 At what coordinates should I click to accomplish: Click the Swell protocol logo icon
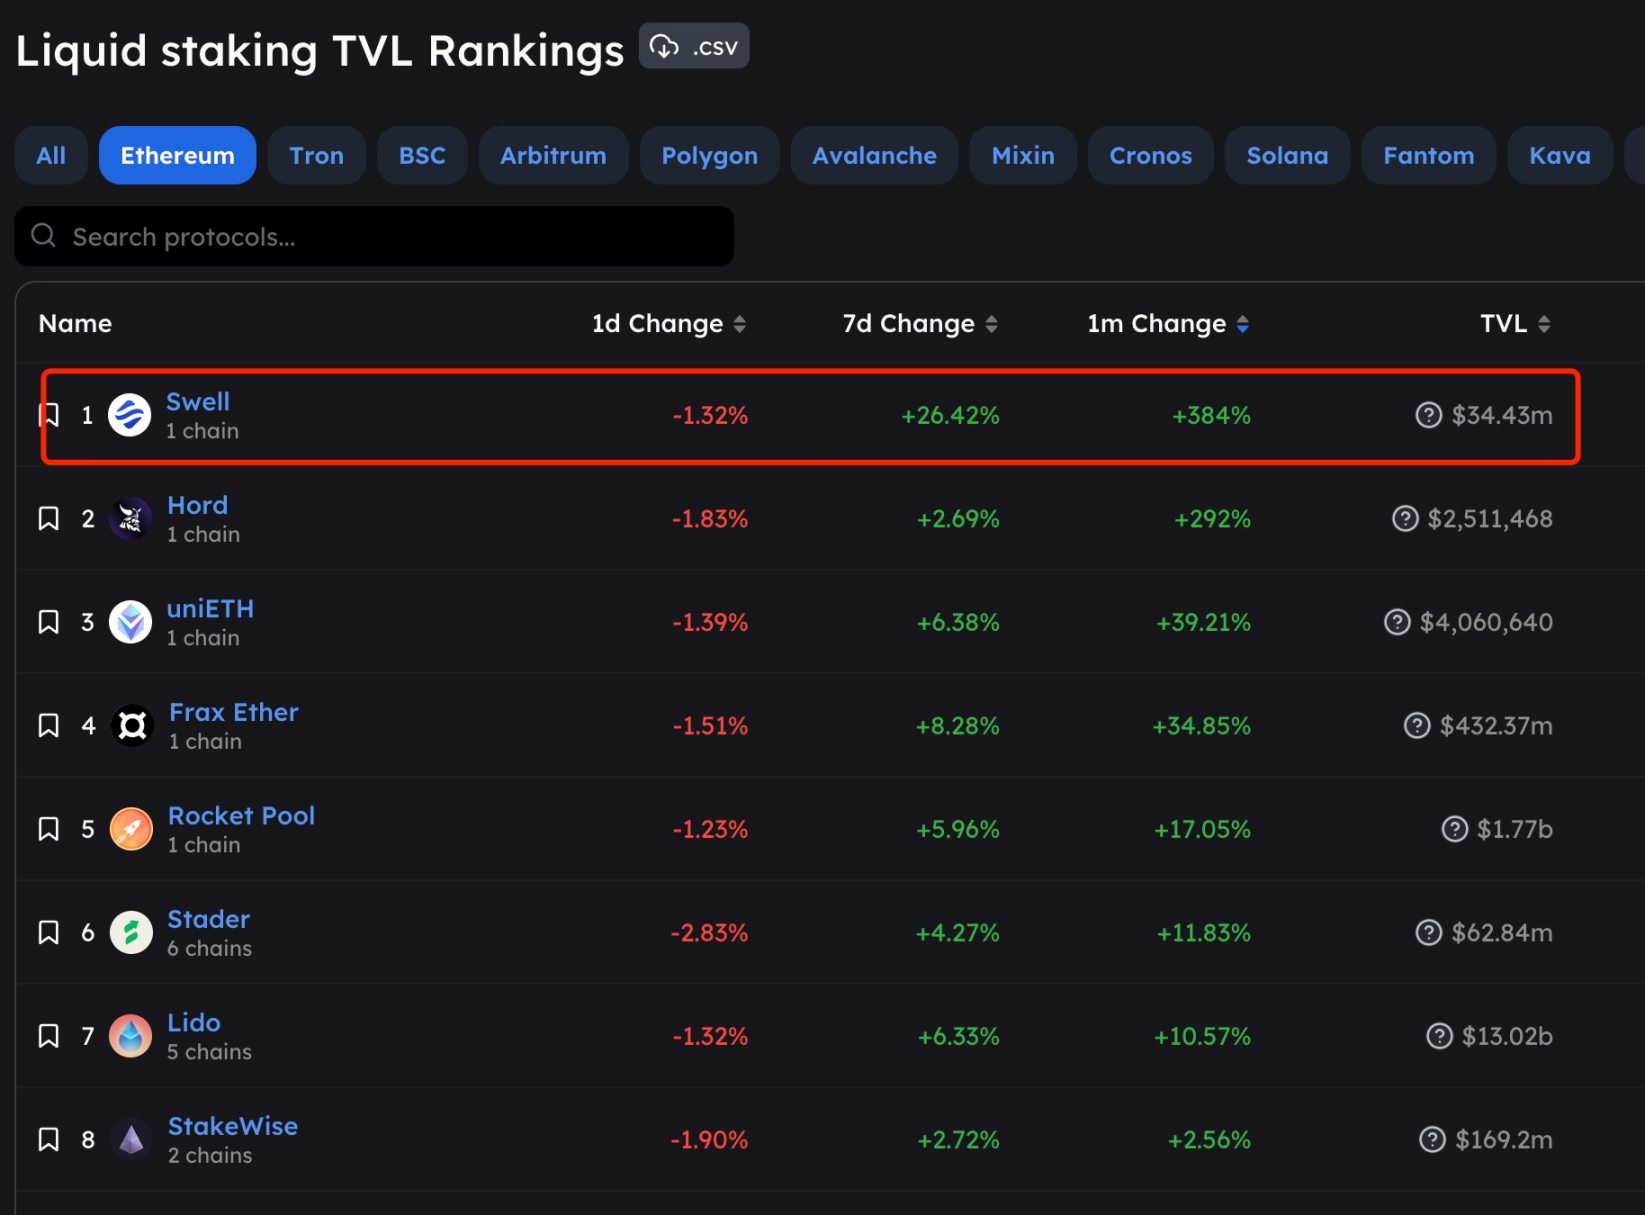[x=129, y=415]
